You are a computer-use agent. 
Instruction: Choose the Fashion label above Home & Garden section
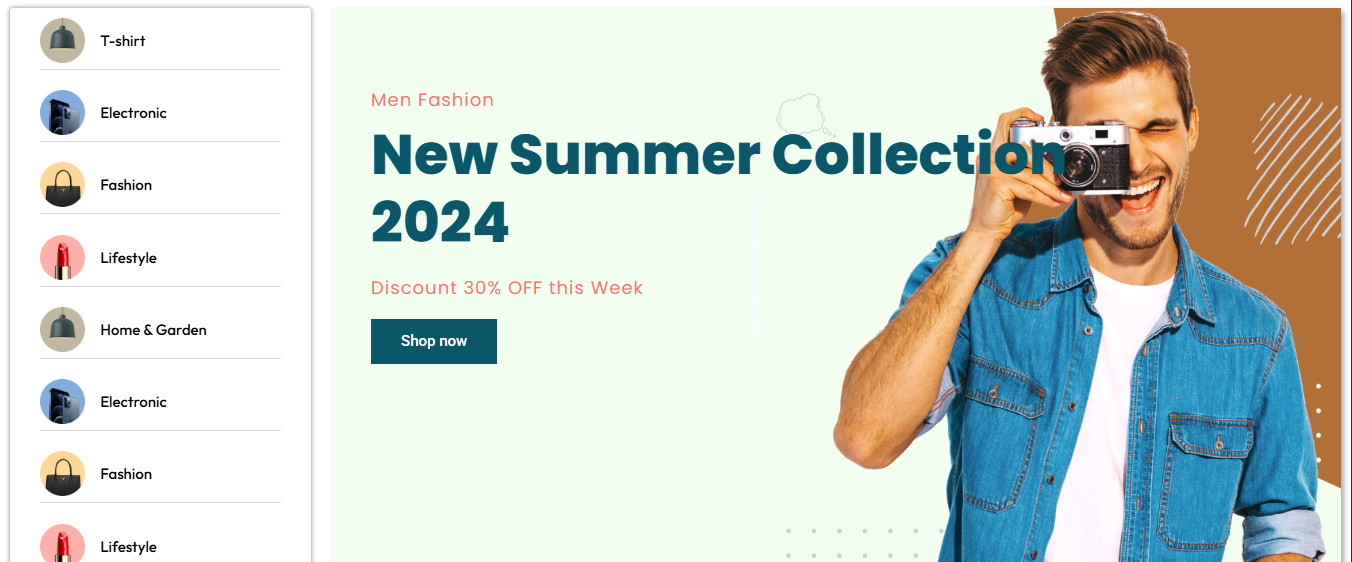click(126, 185)
